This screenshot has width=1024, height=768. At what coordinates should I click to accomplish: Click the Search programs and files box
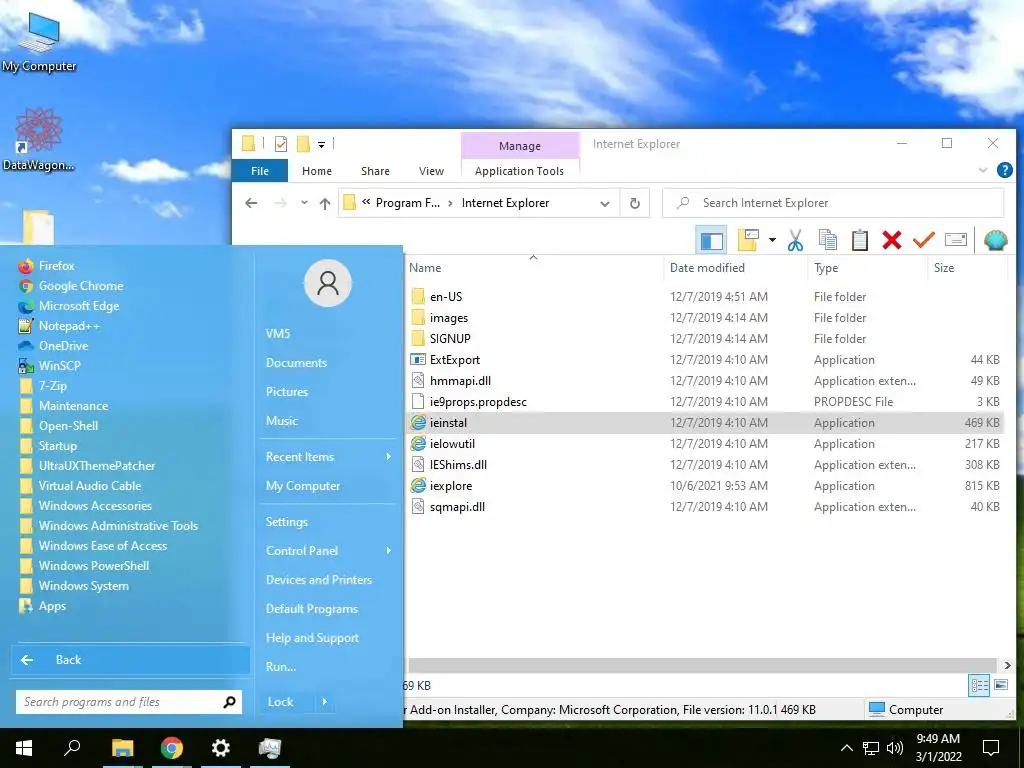click(129, 702)
